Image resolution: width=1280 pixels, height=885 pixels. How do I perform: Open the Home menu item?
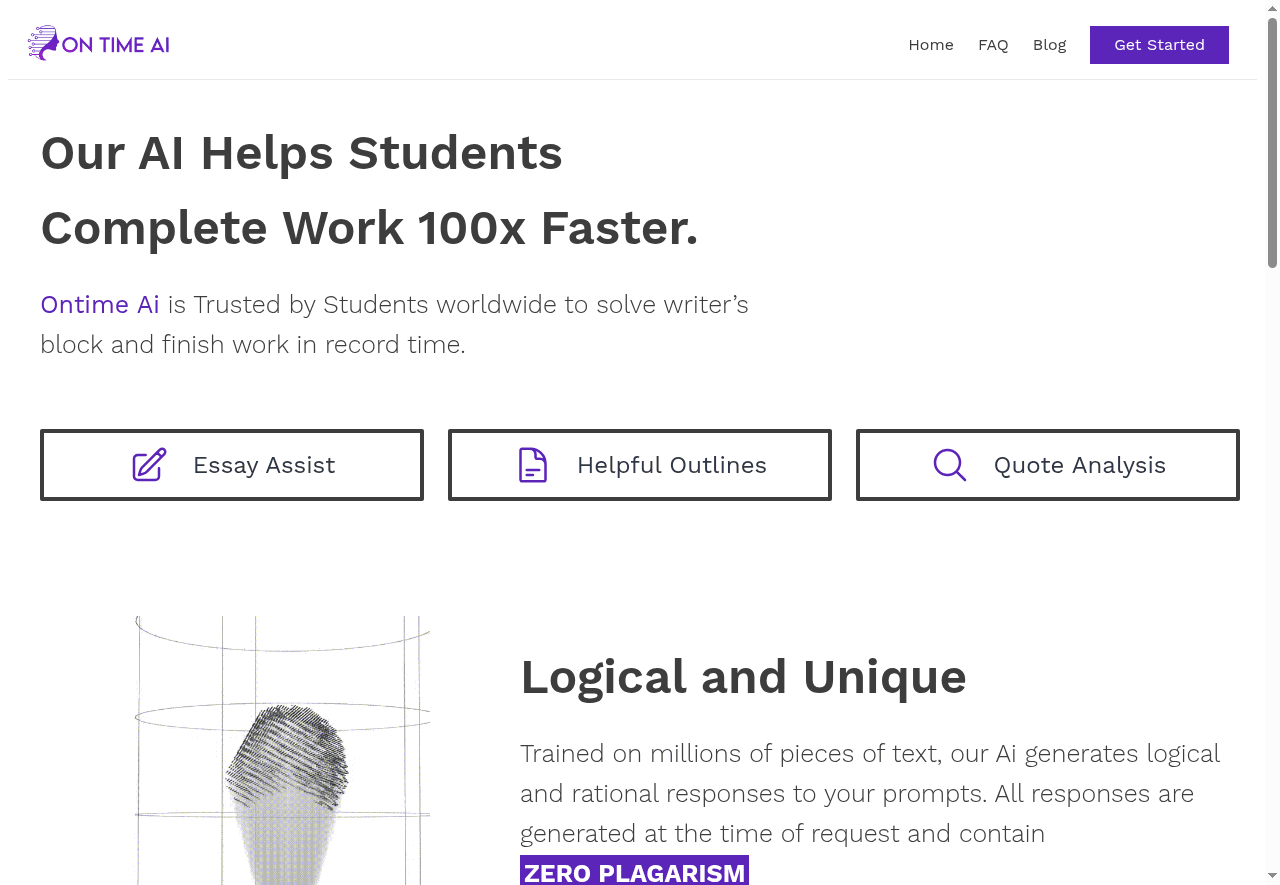click(x=930, y=45)
